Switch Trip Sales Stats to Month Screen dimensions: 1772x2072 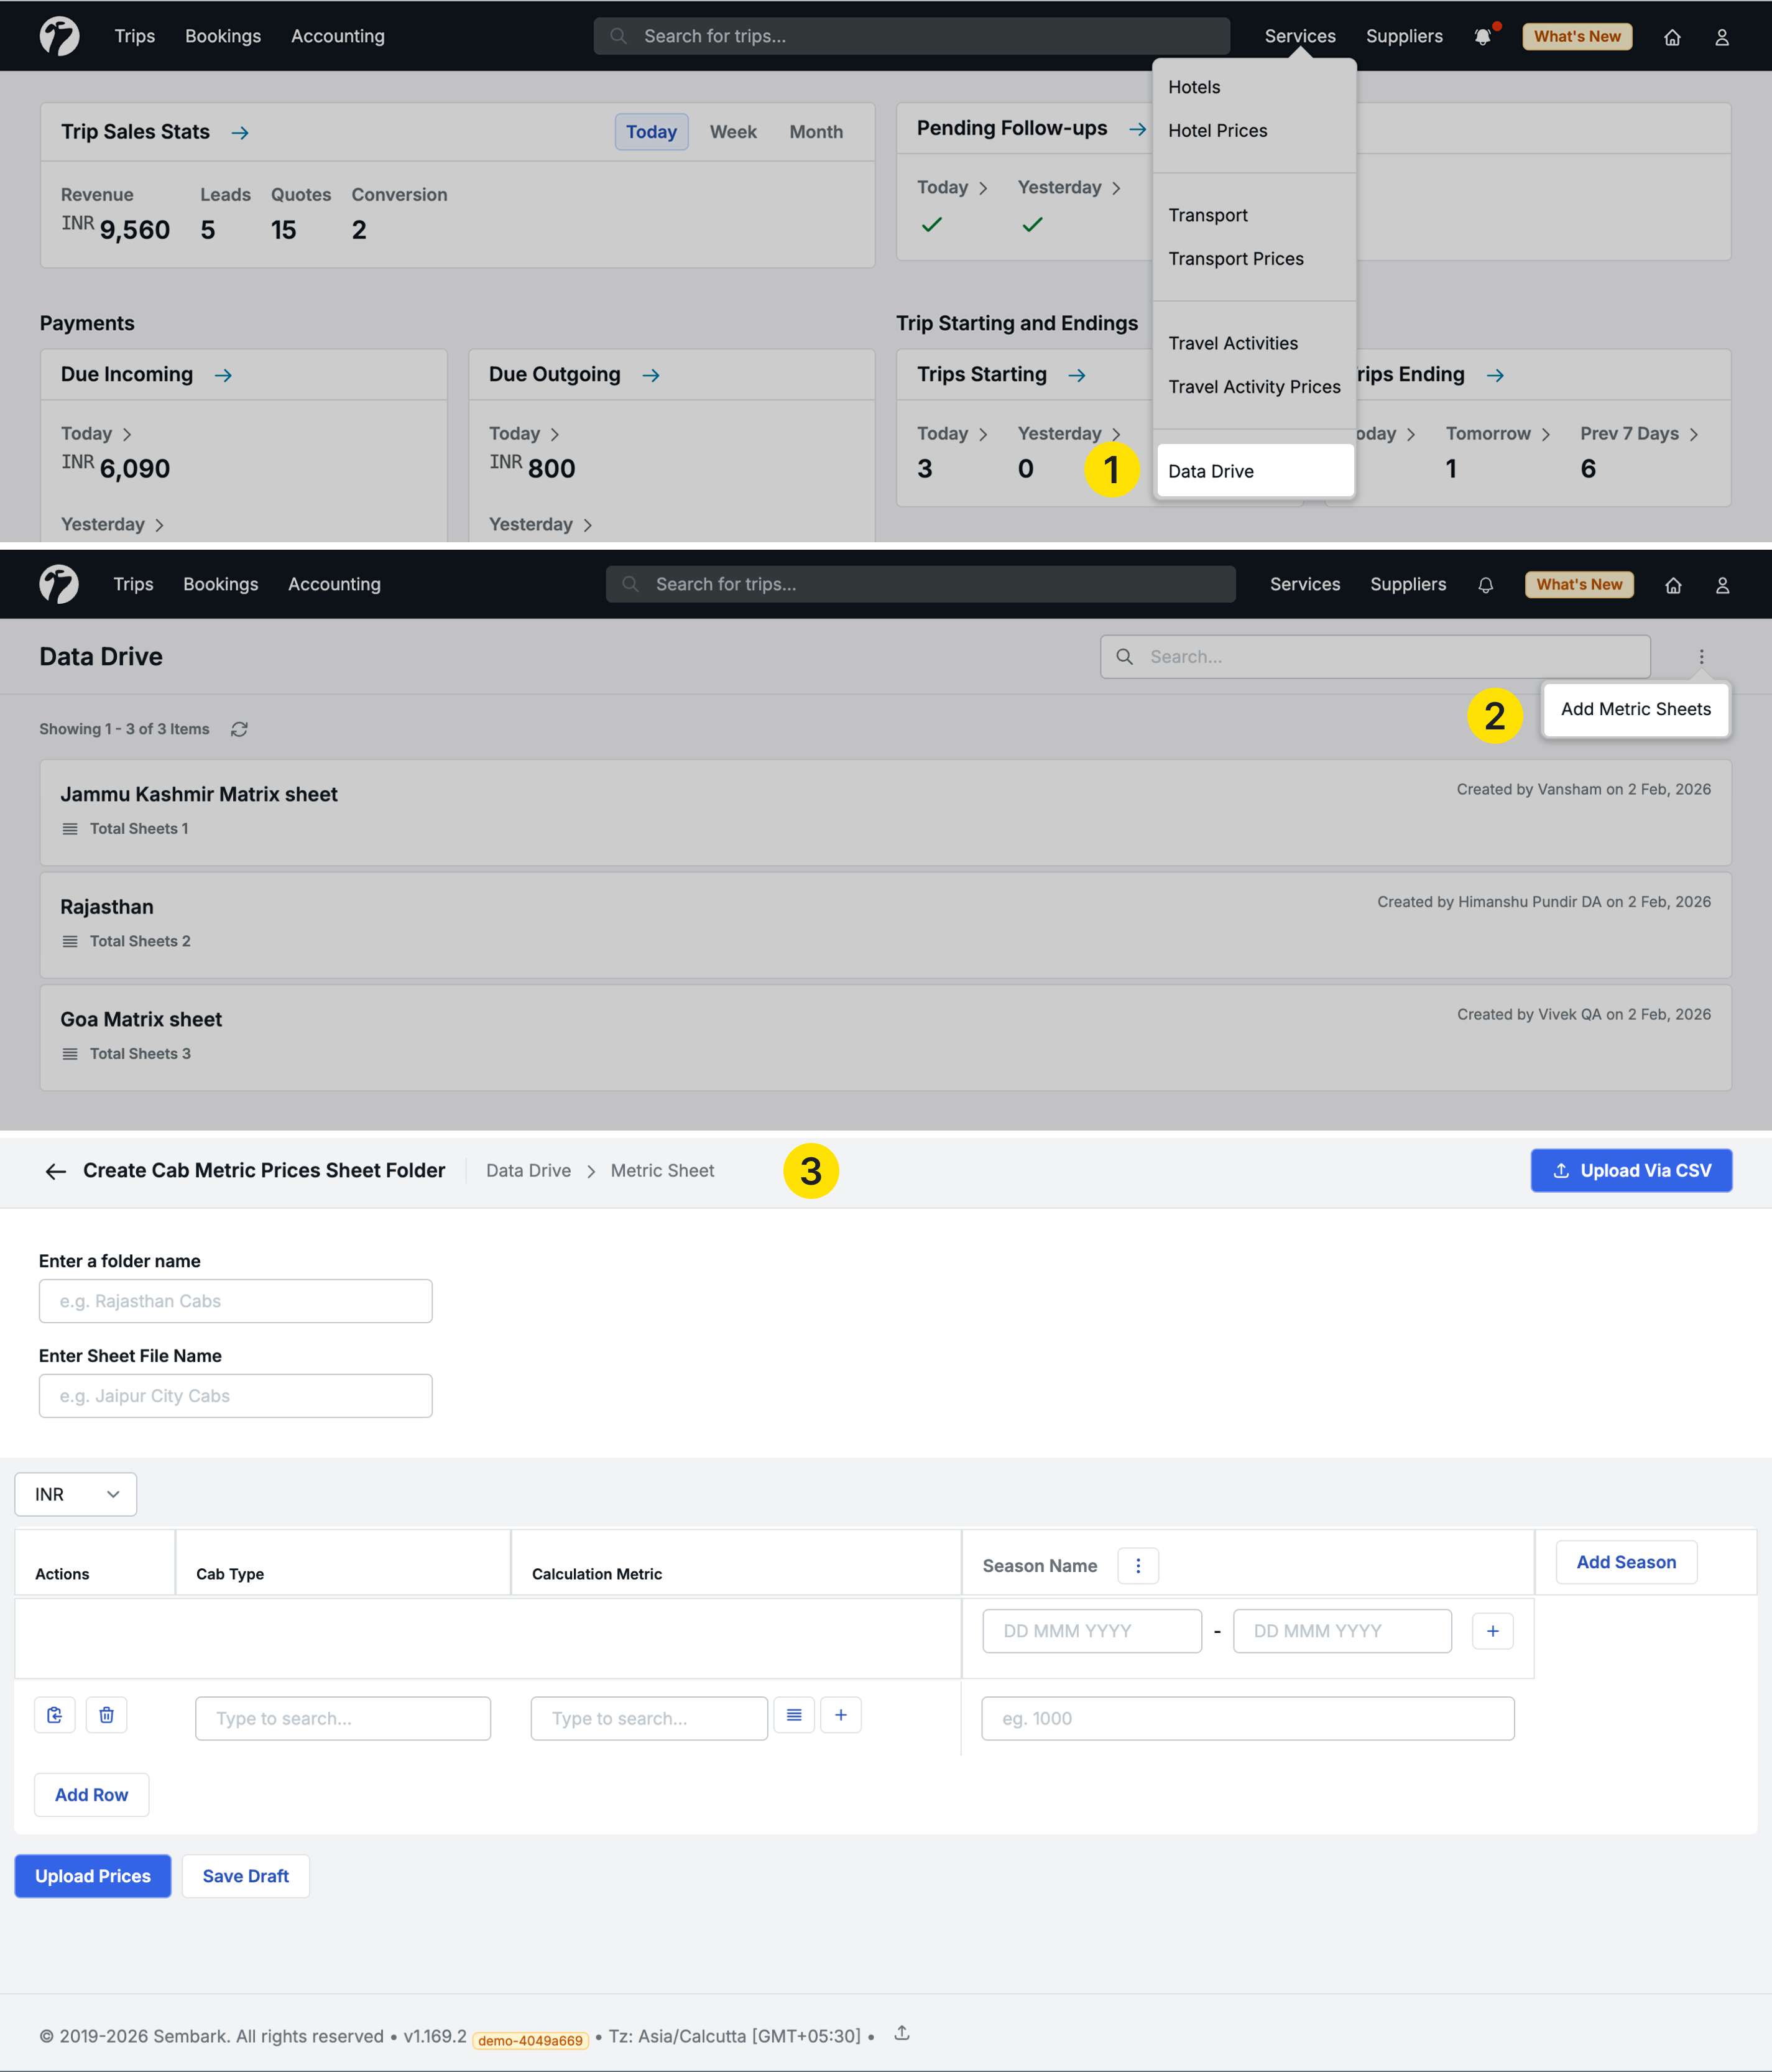816,132
